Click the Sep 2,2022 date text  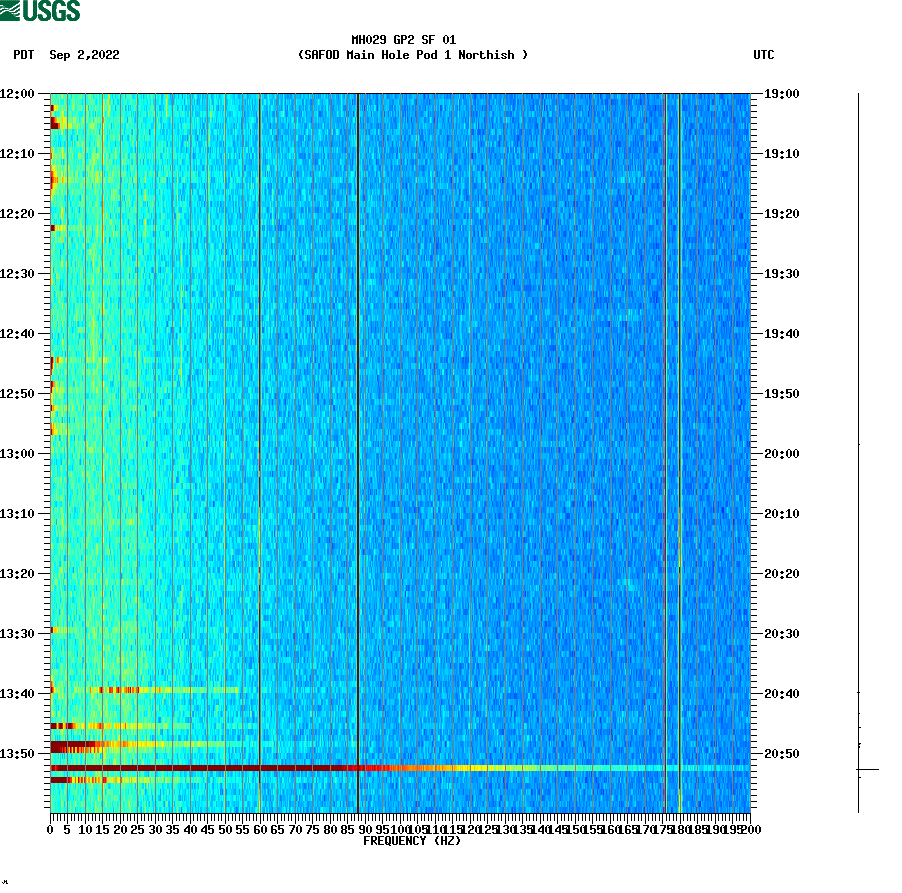(x=85, y=56)
